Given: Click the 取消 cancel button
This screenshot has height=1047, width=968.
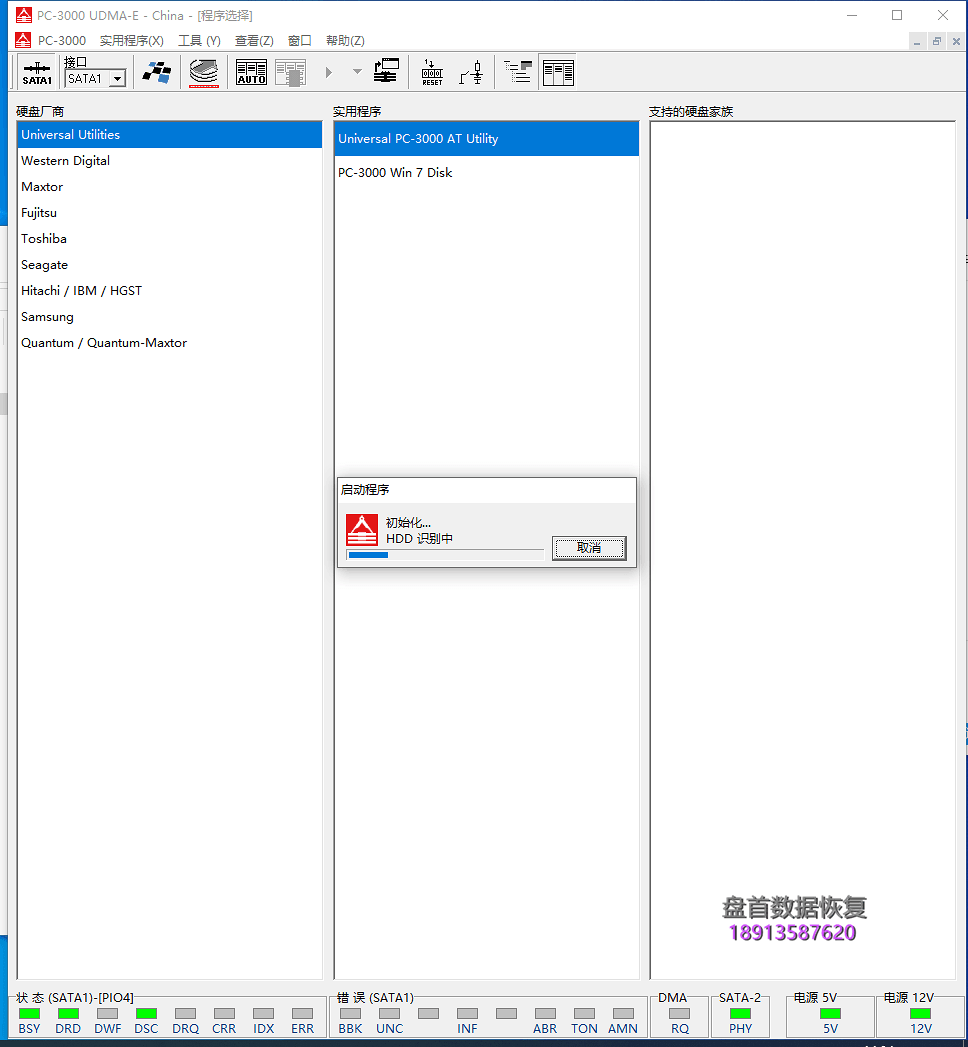Looking at the screenshot, I should coord(589,548).
